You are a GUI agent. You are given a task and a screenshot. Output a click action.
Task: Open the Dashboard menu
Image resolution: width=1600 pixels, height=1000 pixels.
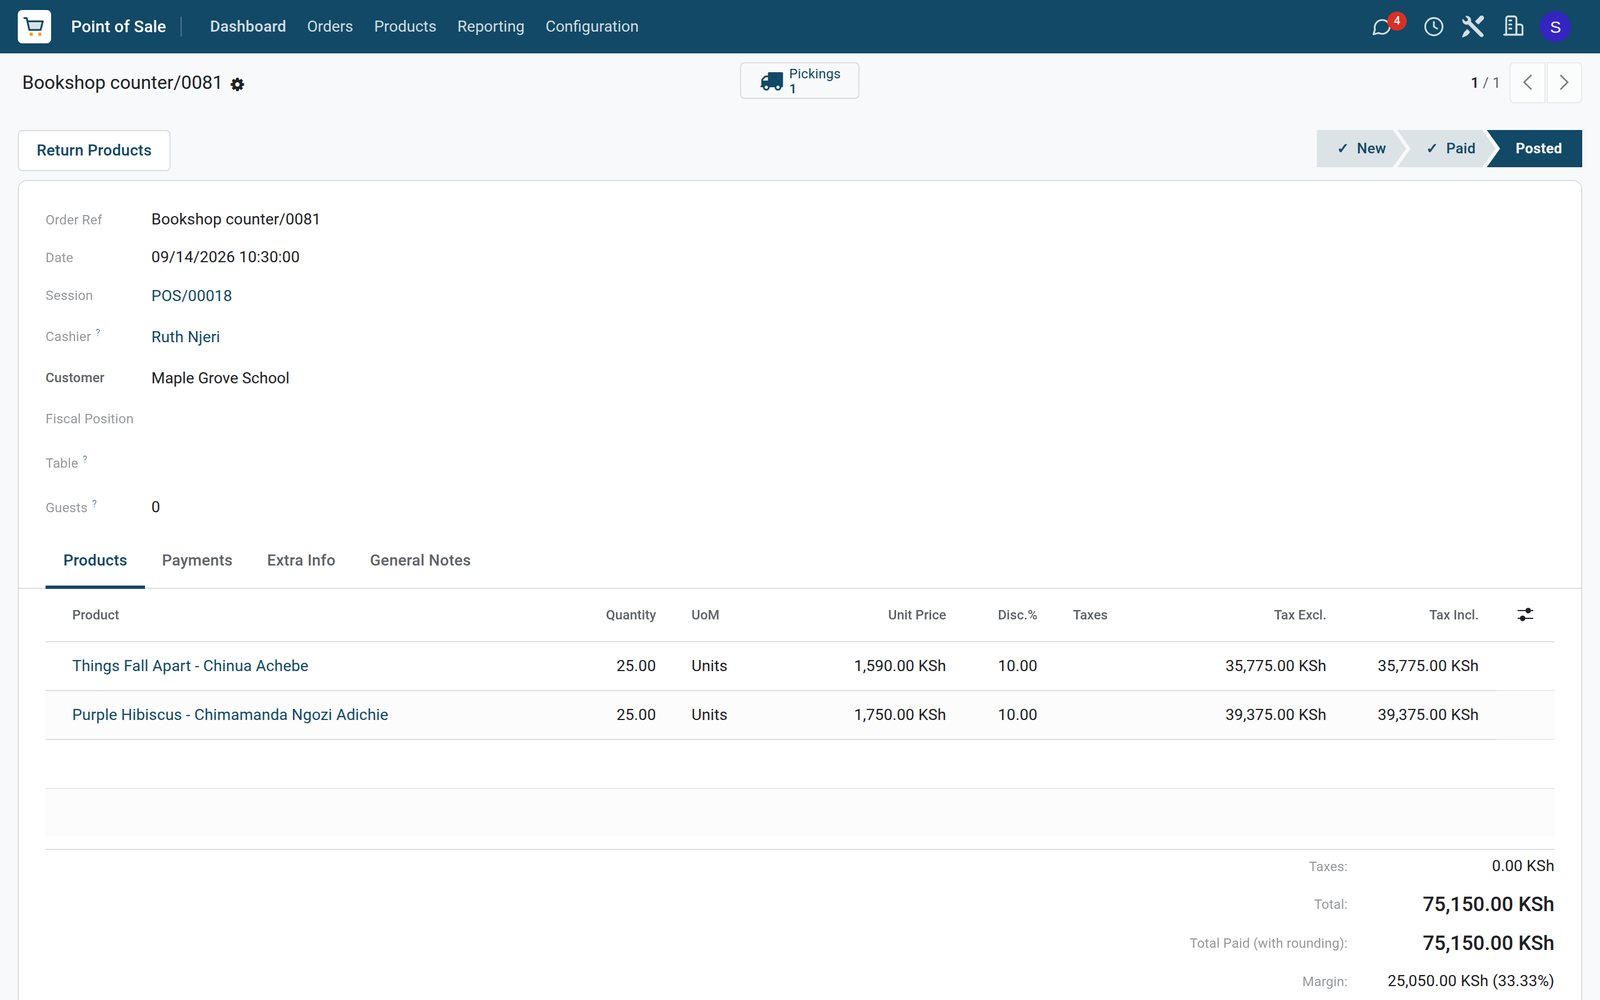248,27
